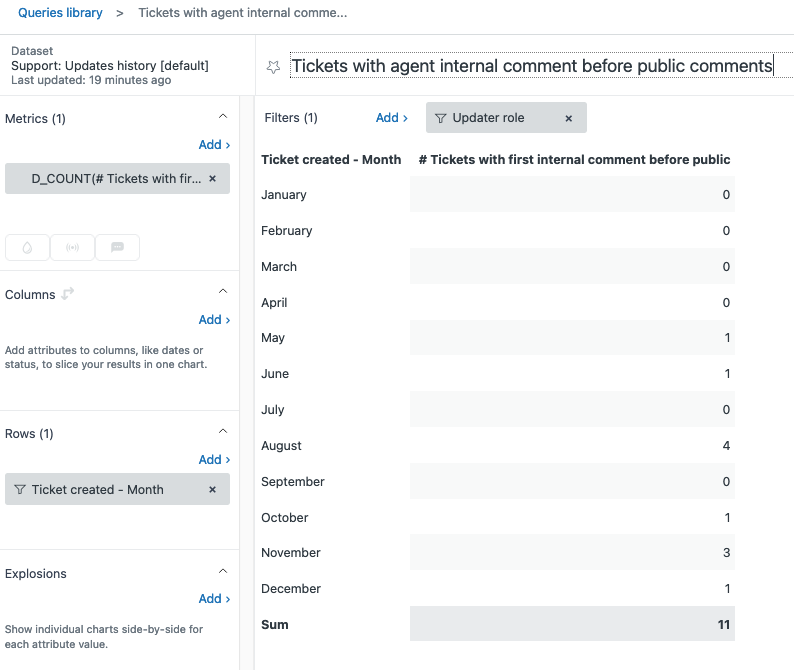Collapse the Columns panel

tap(223, 292)
